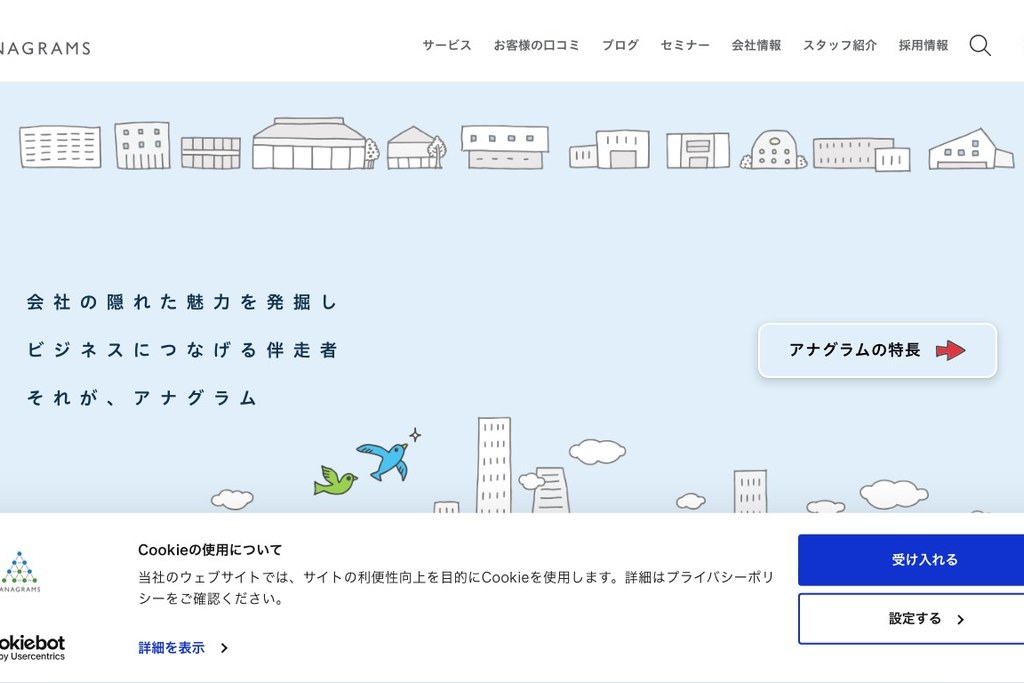Open the スタッフ紹介 page

(x=840, y=45)
